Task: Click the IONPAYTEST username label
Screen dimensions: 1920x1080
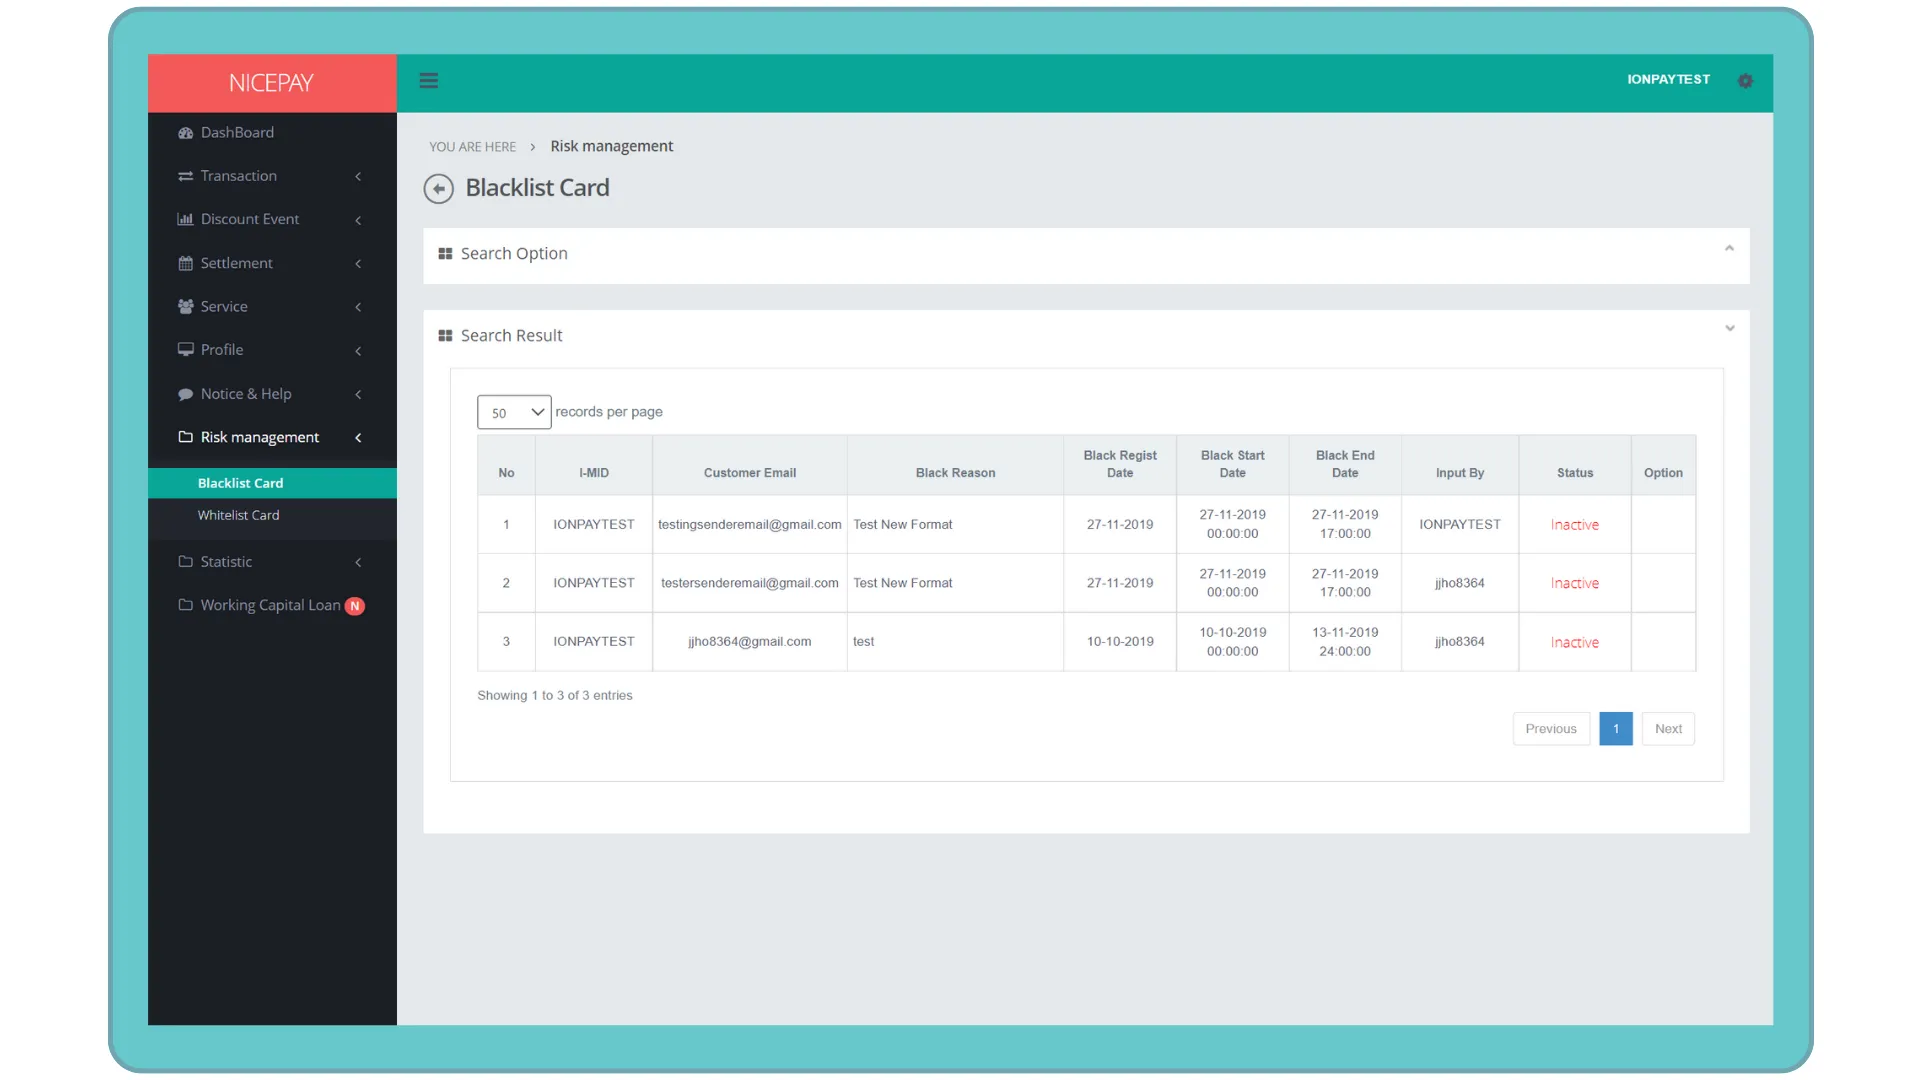Action: pyautogui.click(x=1669, y=80)
